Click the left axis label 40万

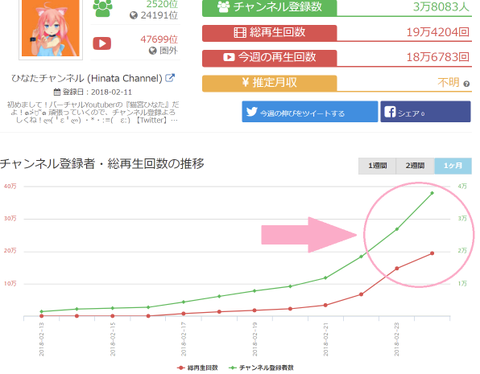[x=10, y=186]
